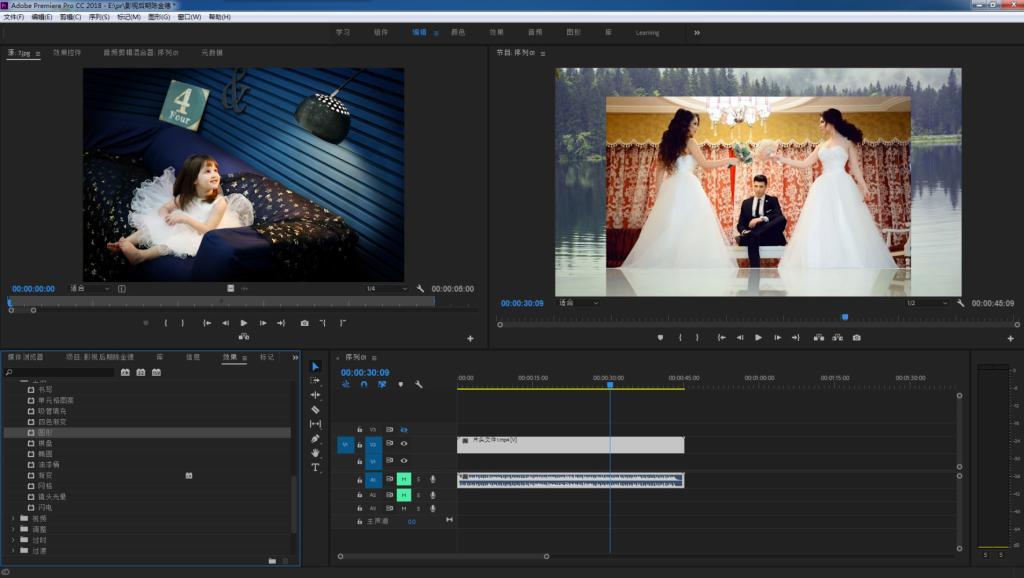
Task: Open timeline display settings wrench
Action: (x=419, y=384)
